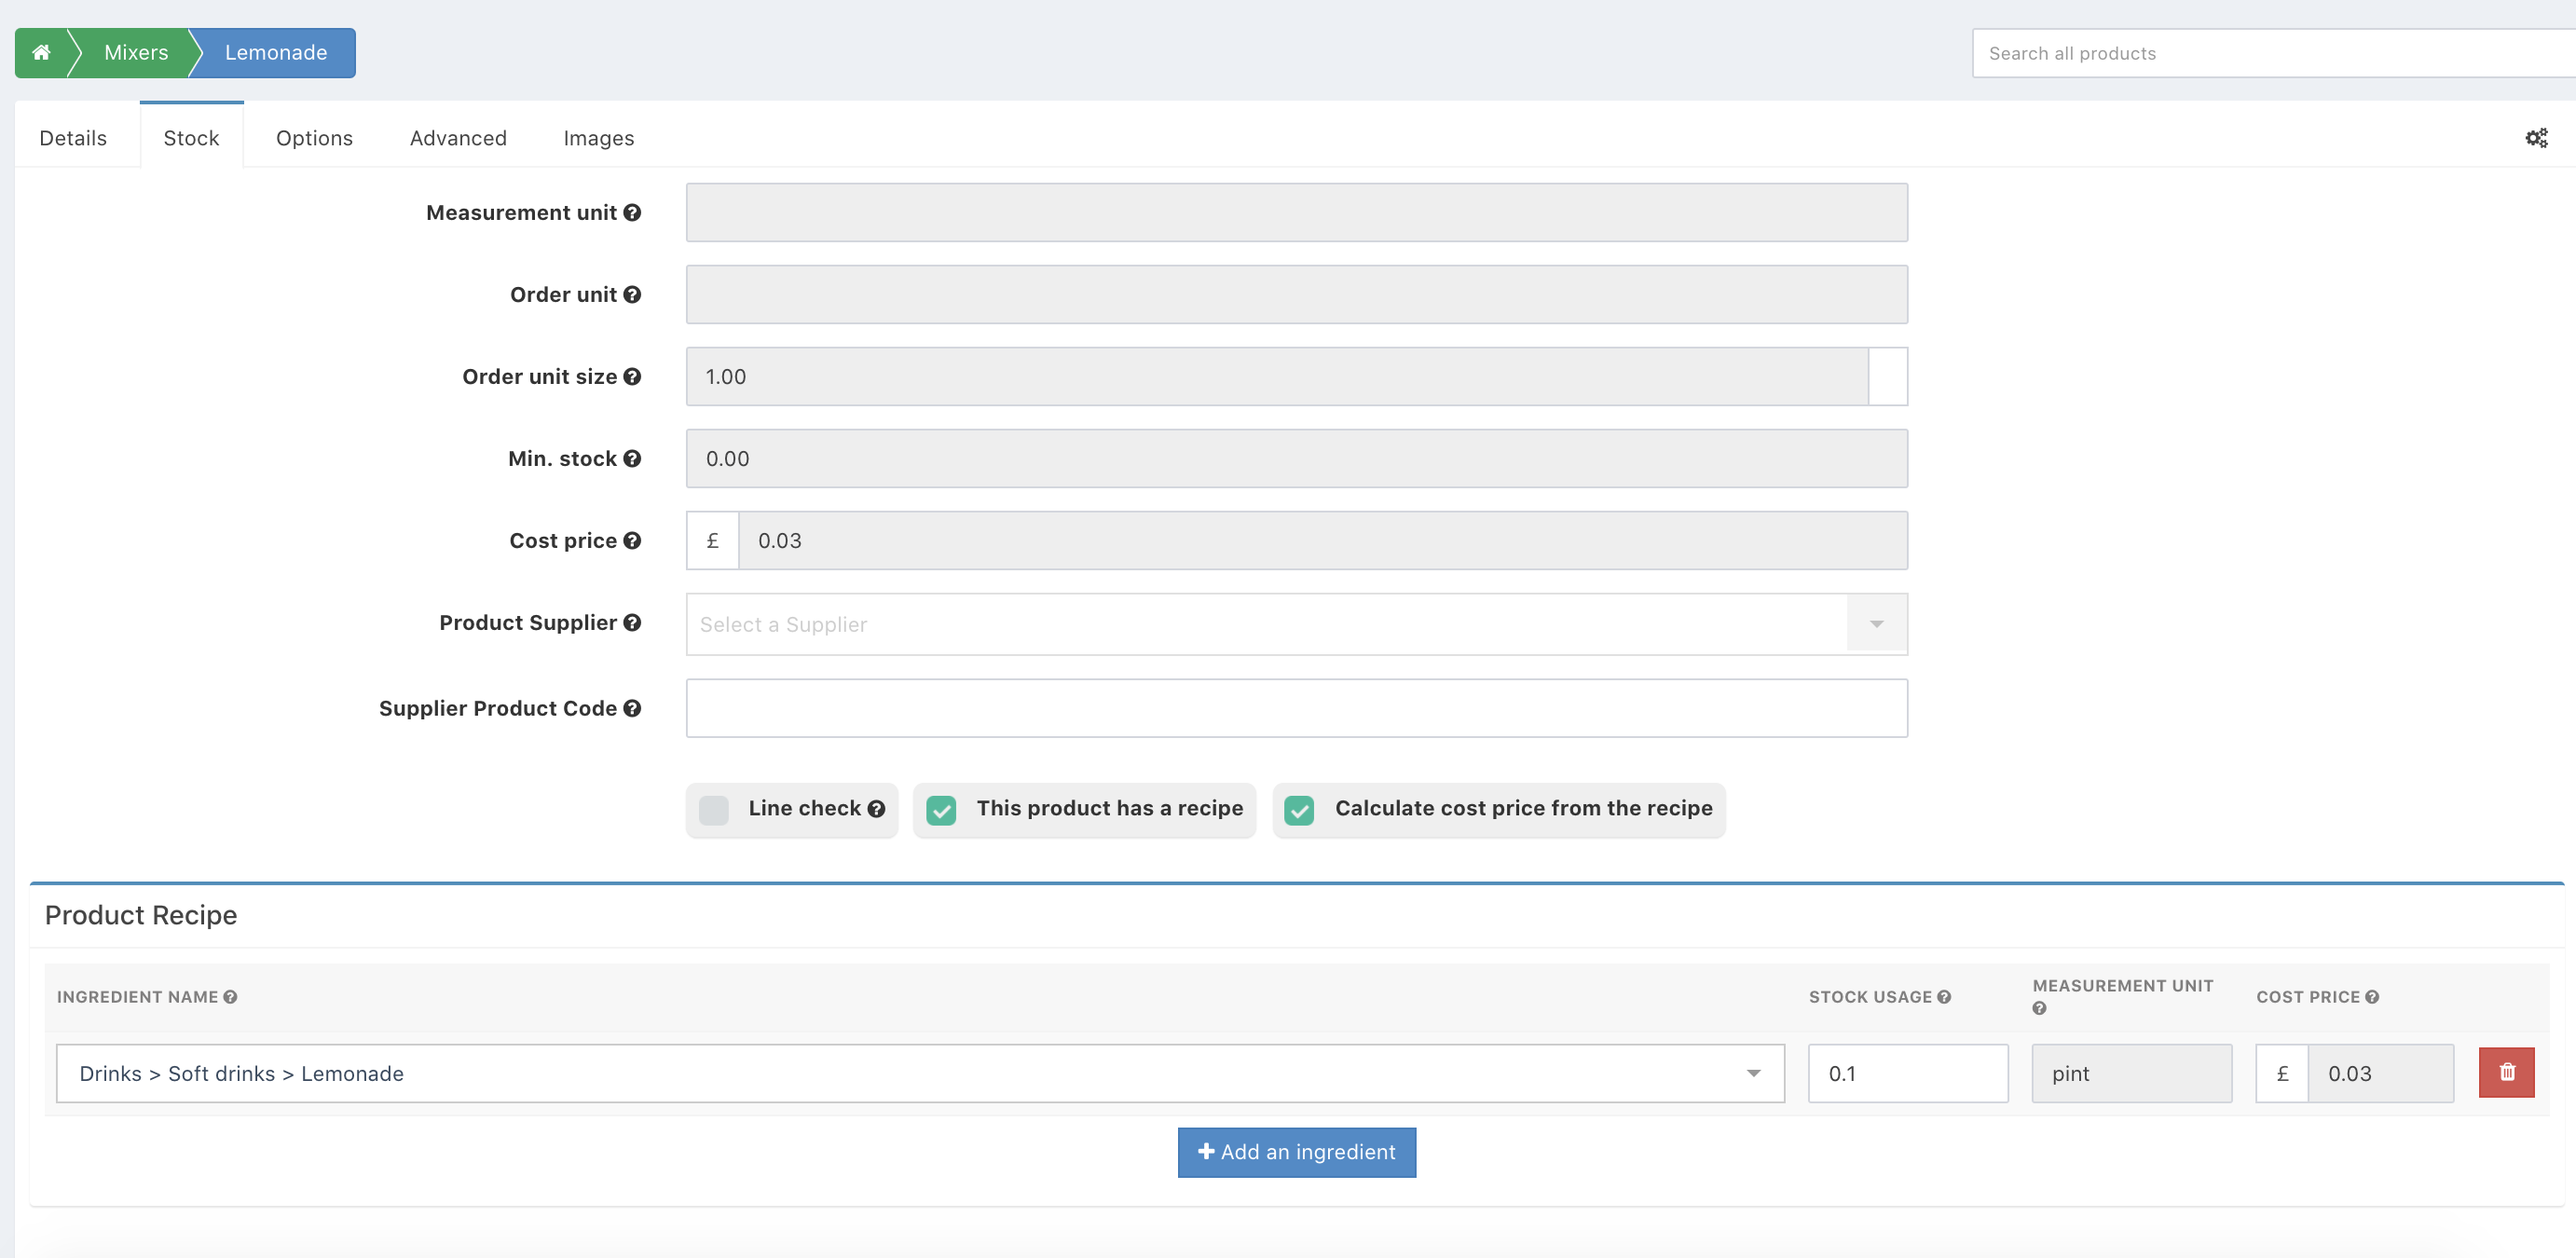The height and width of the screenshot is (1258, 2576).
Task: Click the home icon in breadcrumb
Action: [41, 53]
